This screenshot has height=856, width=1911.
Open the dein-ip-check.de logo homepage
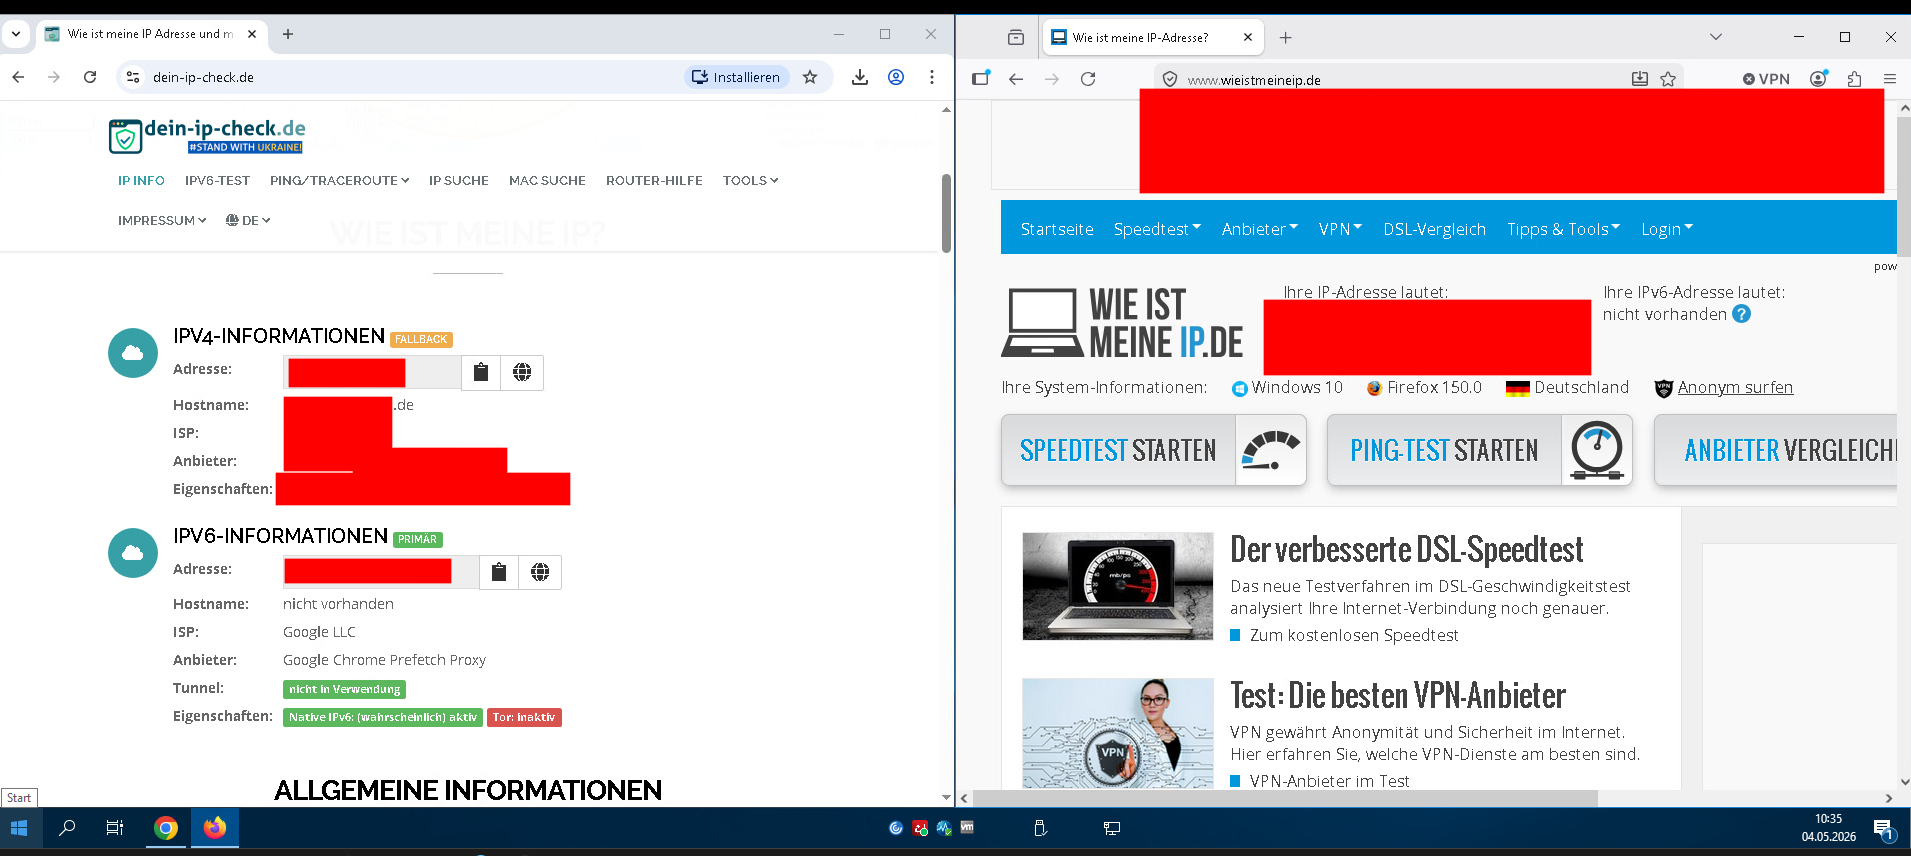pos(207,135)
